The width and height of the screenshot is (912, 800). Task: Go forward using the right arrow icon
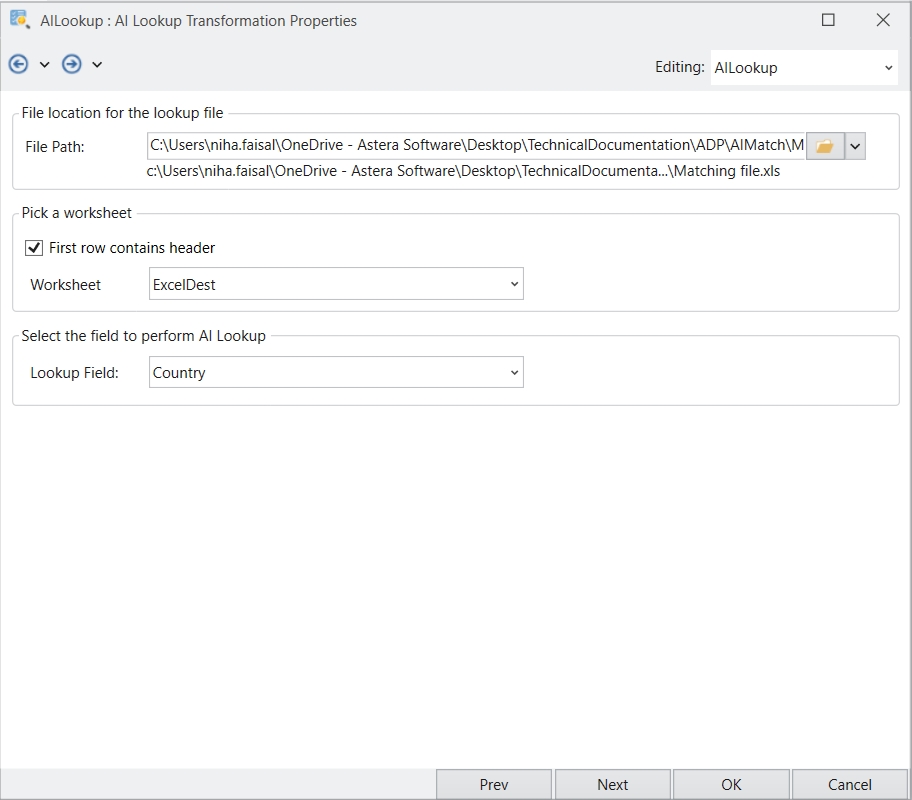[x=71, y=64]
